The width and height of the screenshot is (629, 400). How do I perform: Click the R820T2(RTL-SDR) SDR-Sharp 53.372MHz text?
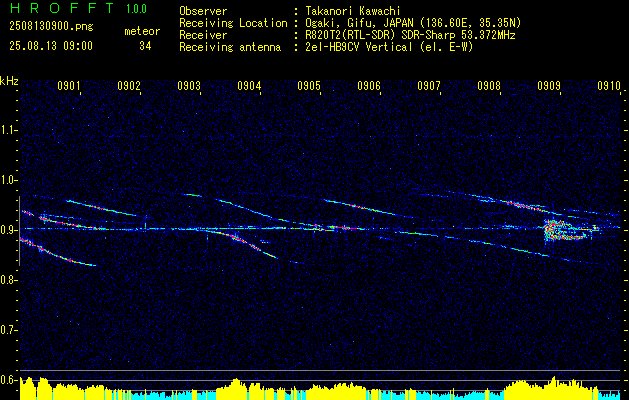click(409, 35)
